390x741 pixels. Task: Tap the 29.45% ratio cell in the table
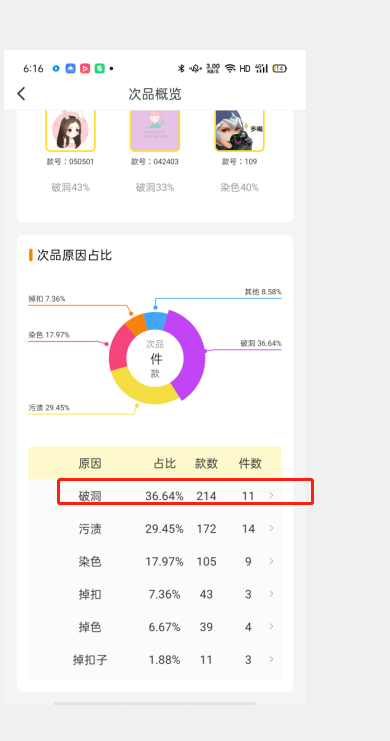point(165,529)
